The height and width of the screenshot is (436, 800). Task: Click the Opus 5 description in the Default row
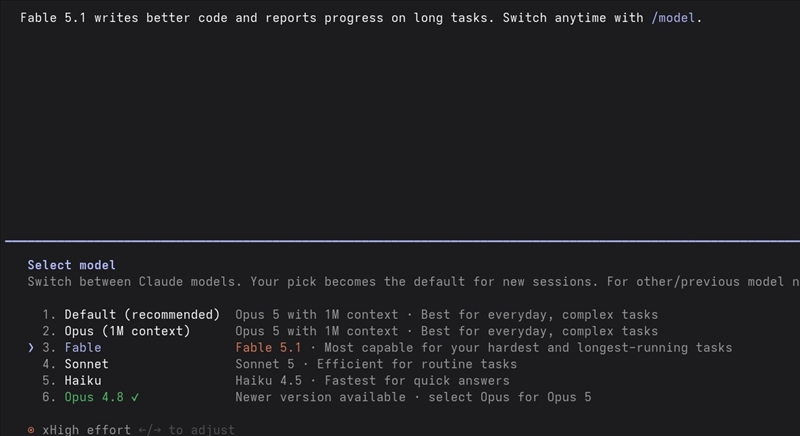coord(446,315)
